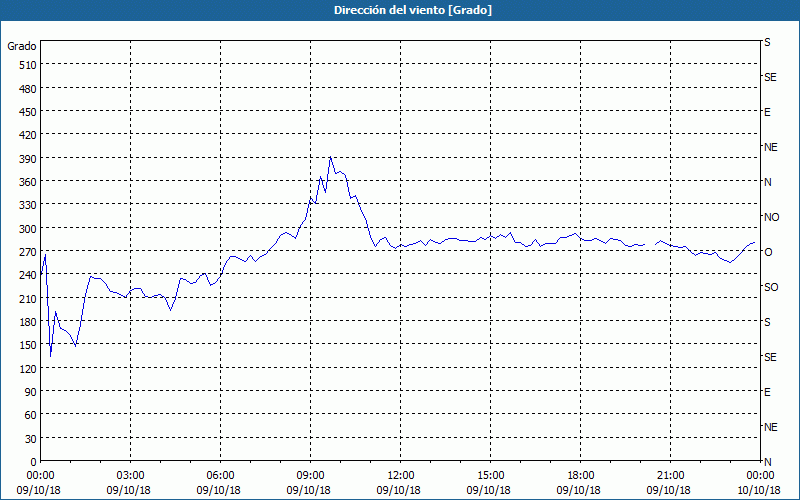Image resolution: width=800 pixels, height=500 pixels.
Task: Click the 120 degree axis label
Action: click(28, 368)
